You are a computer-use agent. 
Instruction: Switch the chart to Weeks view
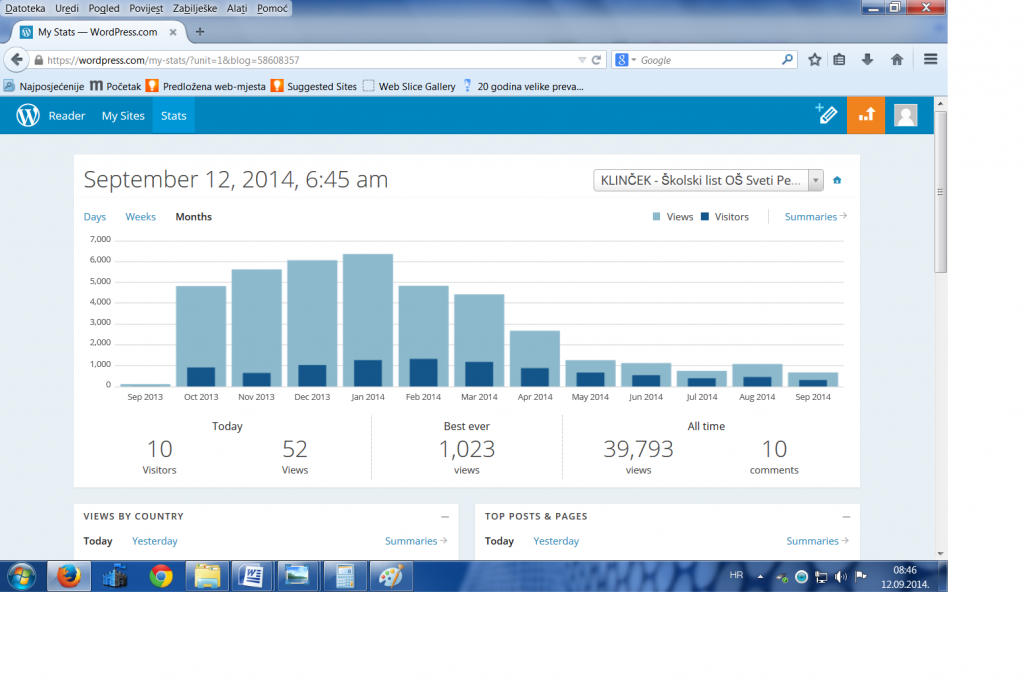tap(140, 217)
